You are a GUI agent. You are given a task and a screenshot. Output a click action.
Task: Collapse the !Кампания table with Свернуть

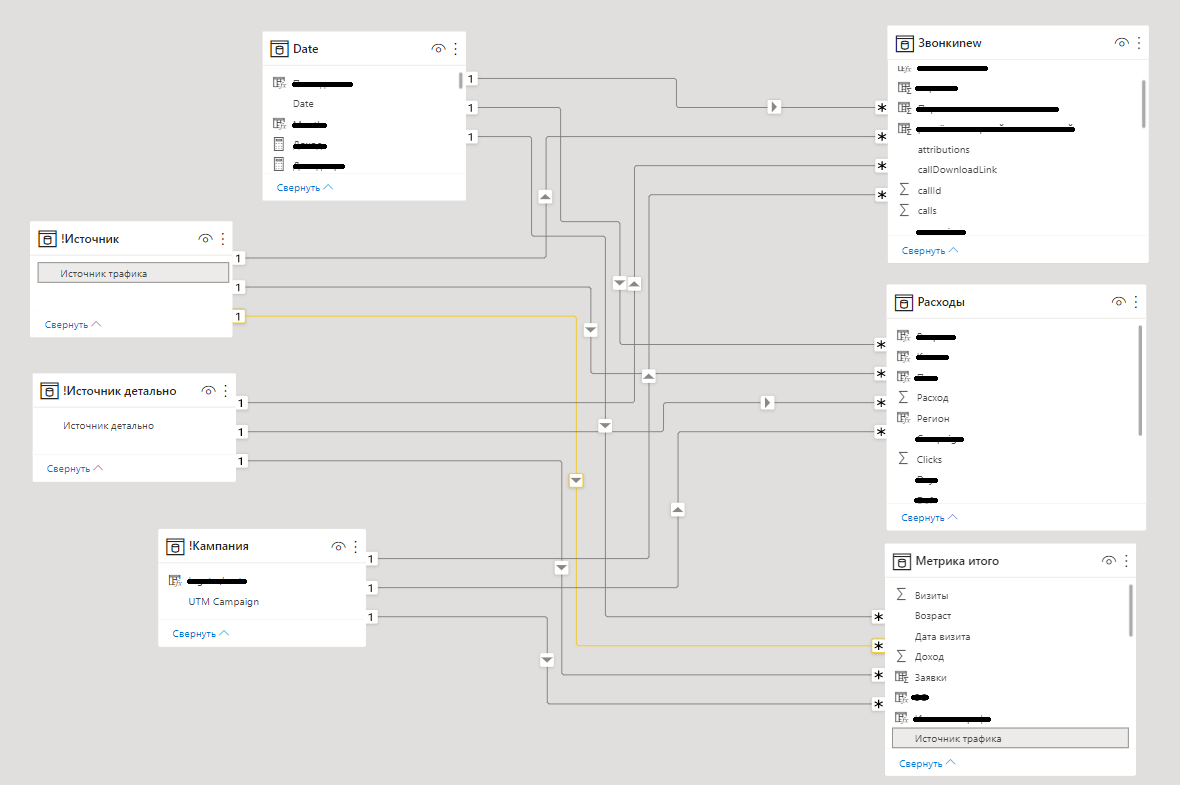tap(201, 634)
